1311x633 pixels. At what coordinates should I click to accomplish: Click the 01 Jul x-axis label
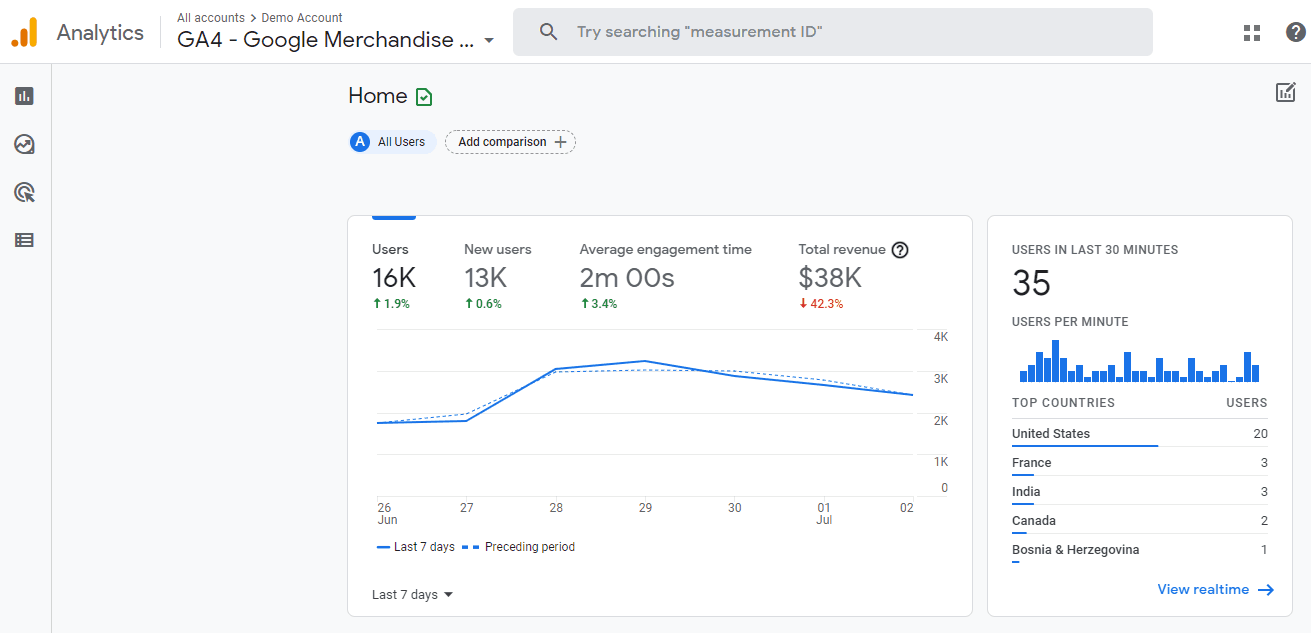[x=824, y=514]
